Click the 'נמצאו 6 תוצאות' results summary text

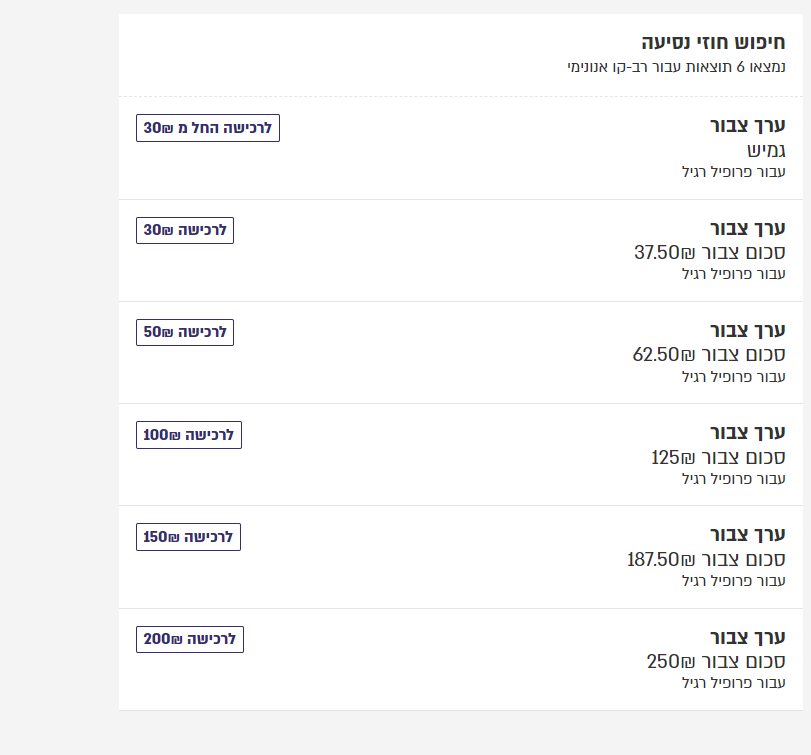(675, 67)
